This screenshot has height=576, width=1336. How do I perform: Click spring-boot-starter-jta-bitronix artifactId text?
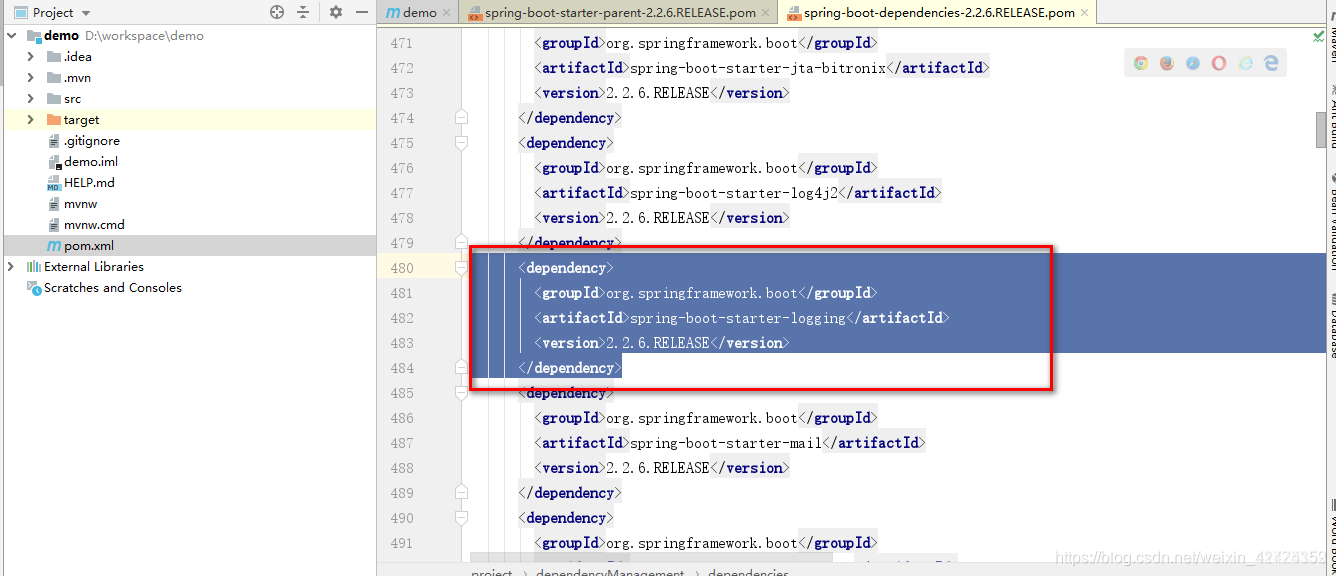(x=758, y=68)
